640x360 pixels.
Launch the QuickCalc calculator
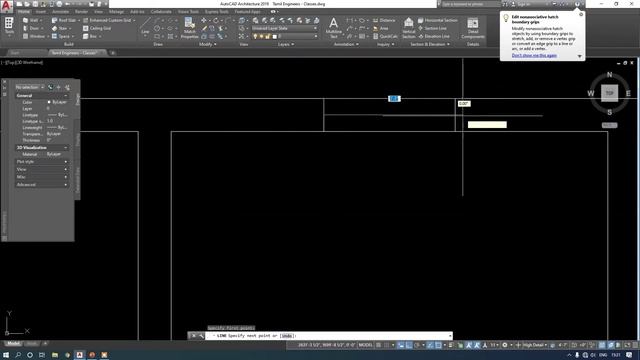pos(385,36)
